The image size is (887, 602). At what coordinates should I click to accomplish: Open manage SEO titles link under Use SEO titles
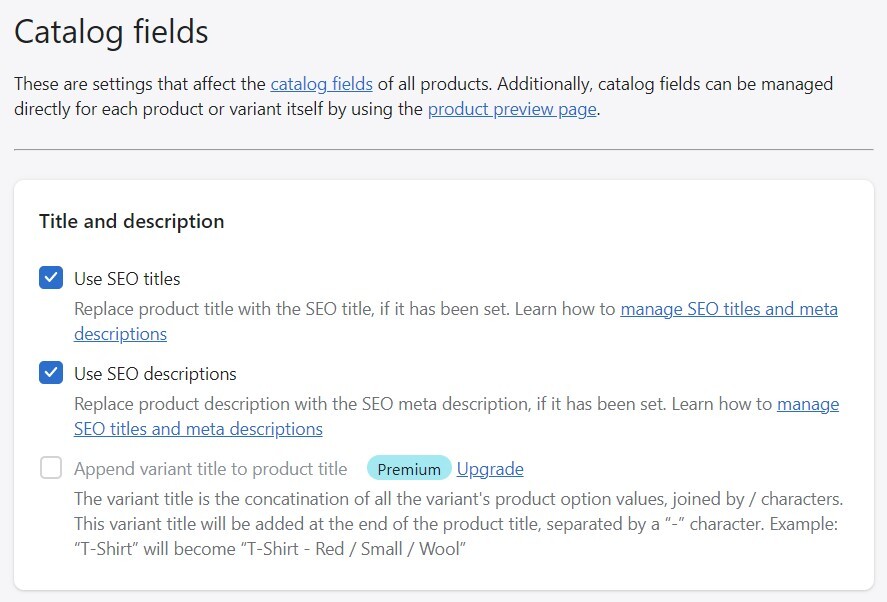click(728, 309)
